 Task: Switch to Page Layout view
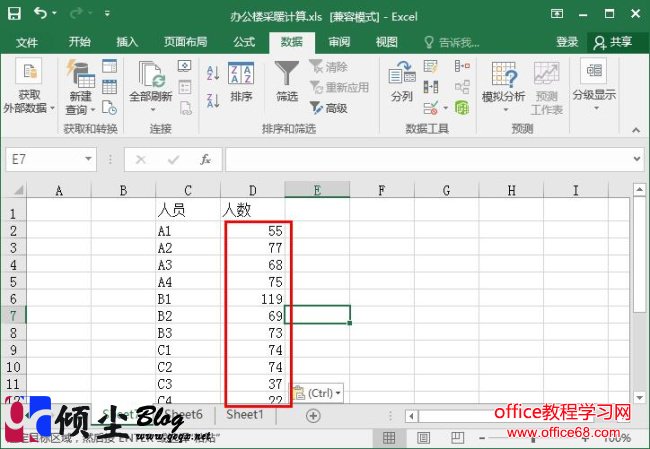click(423, 438)
